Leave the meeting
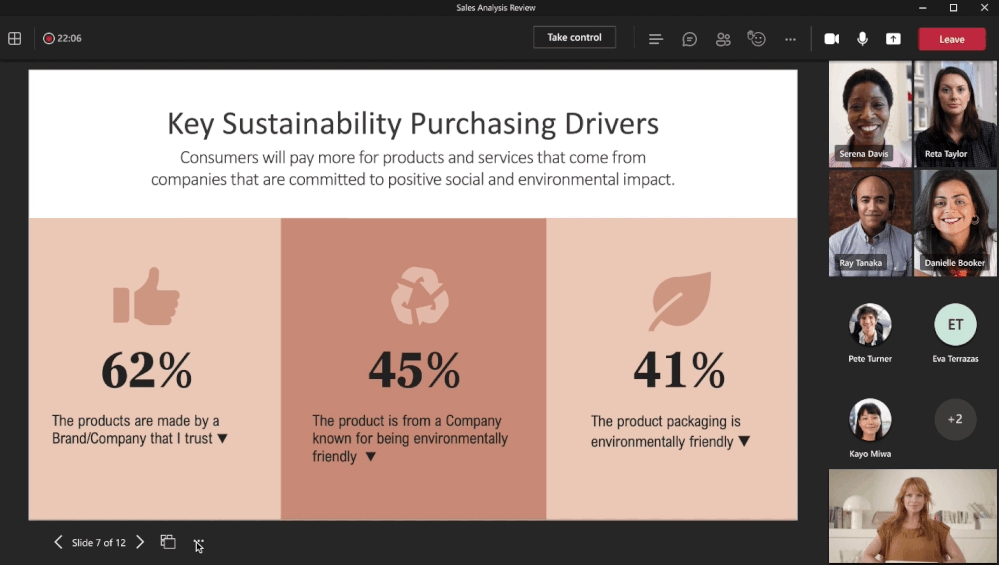The height and width of the screenshot is (565, 999). 951,39
